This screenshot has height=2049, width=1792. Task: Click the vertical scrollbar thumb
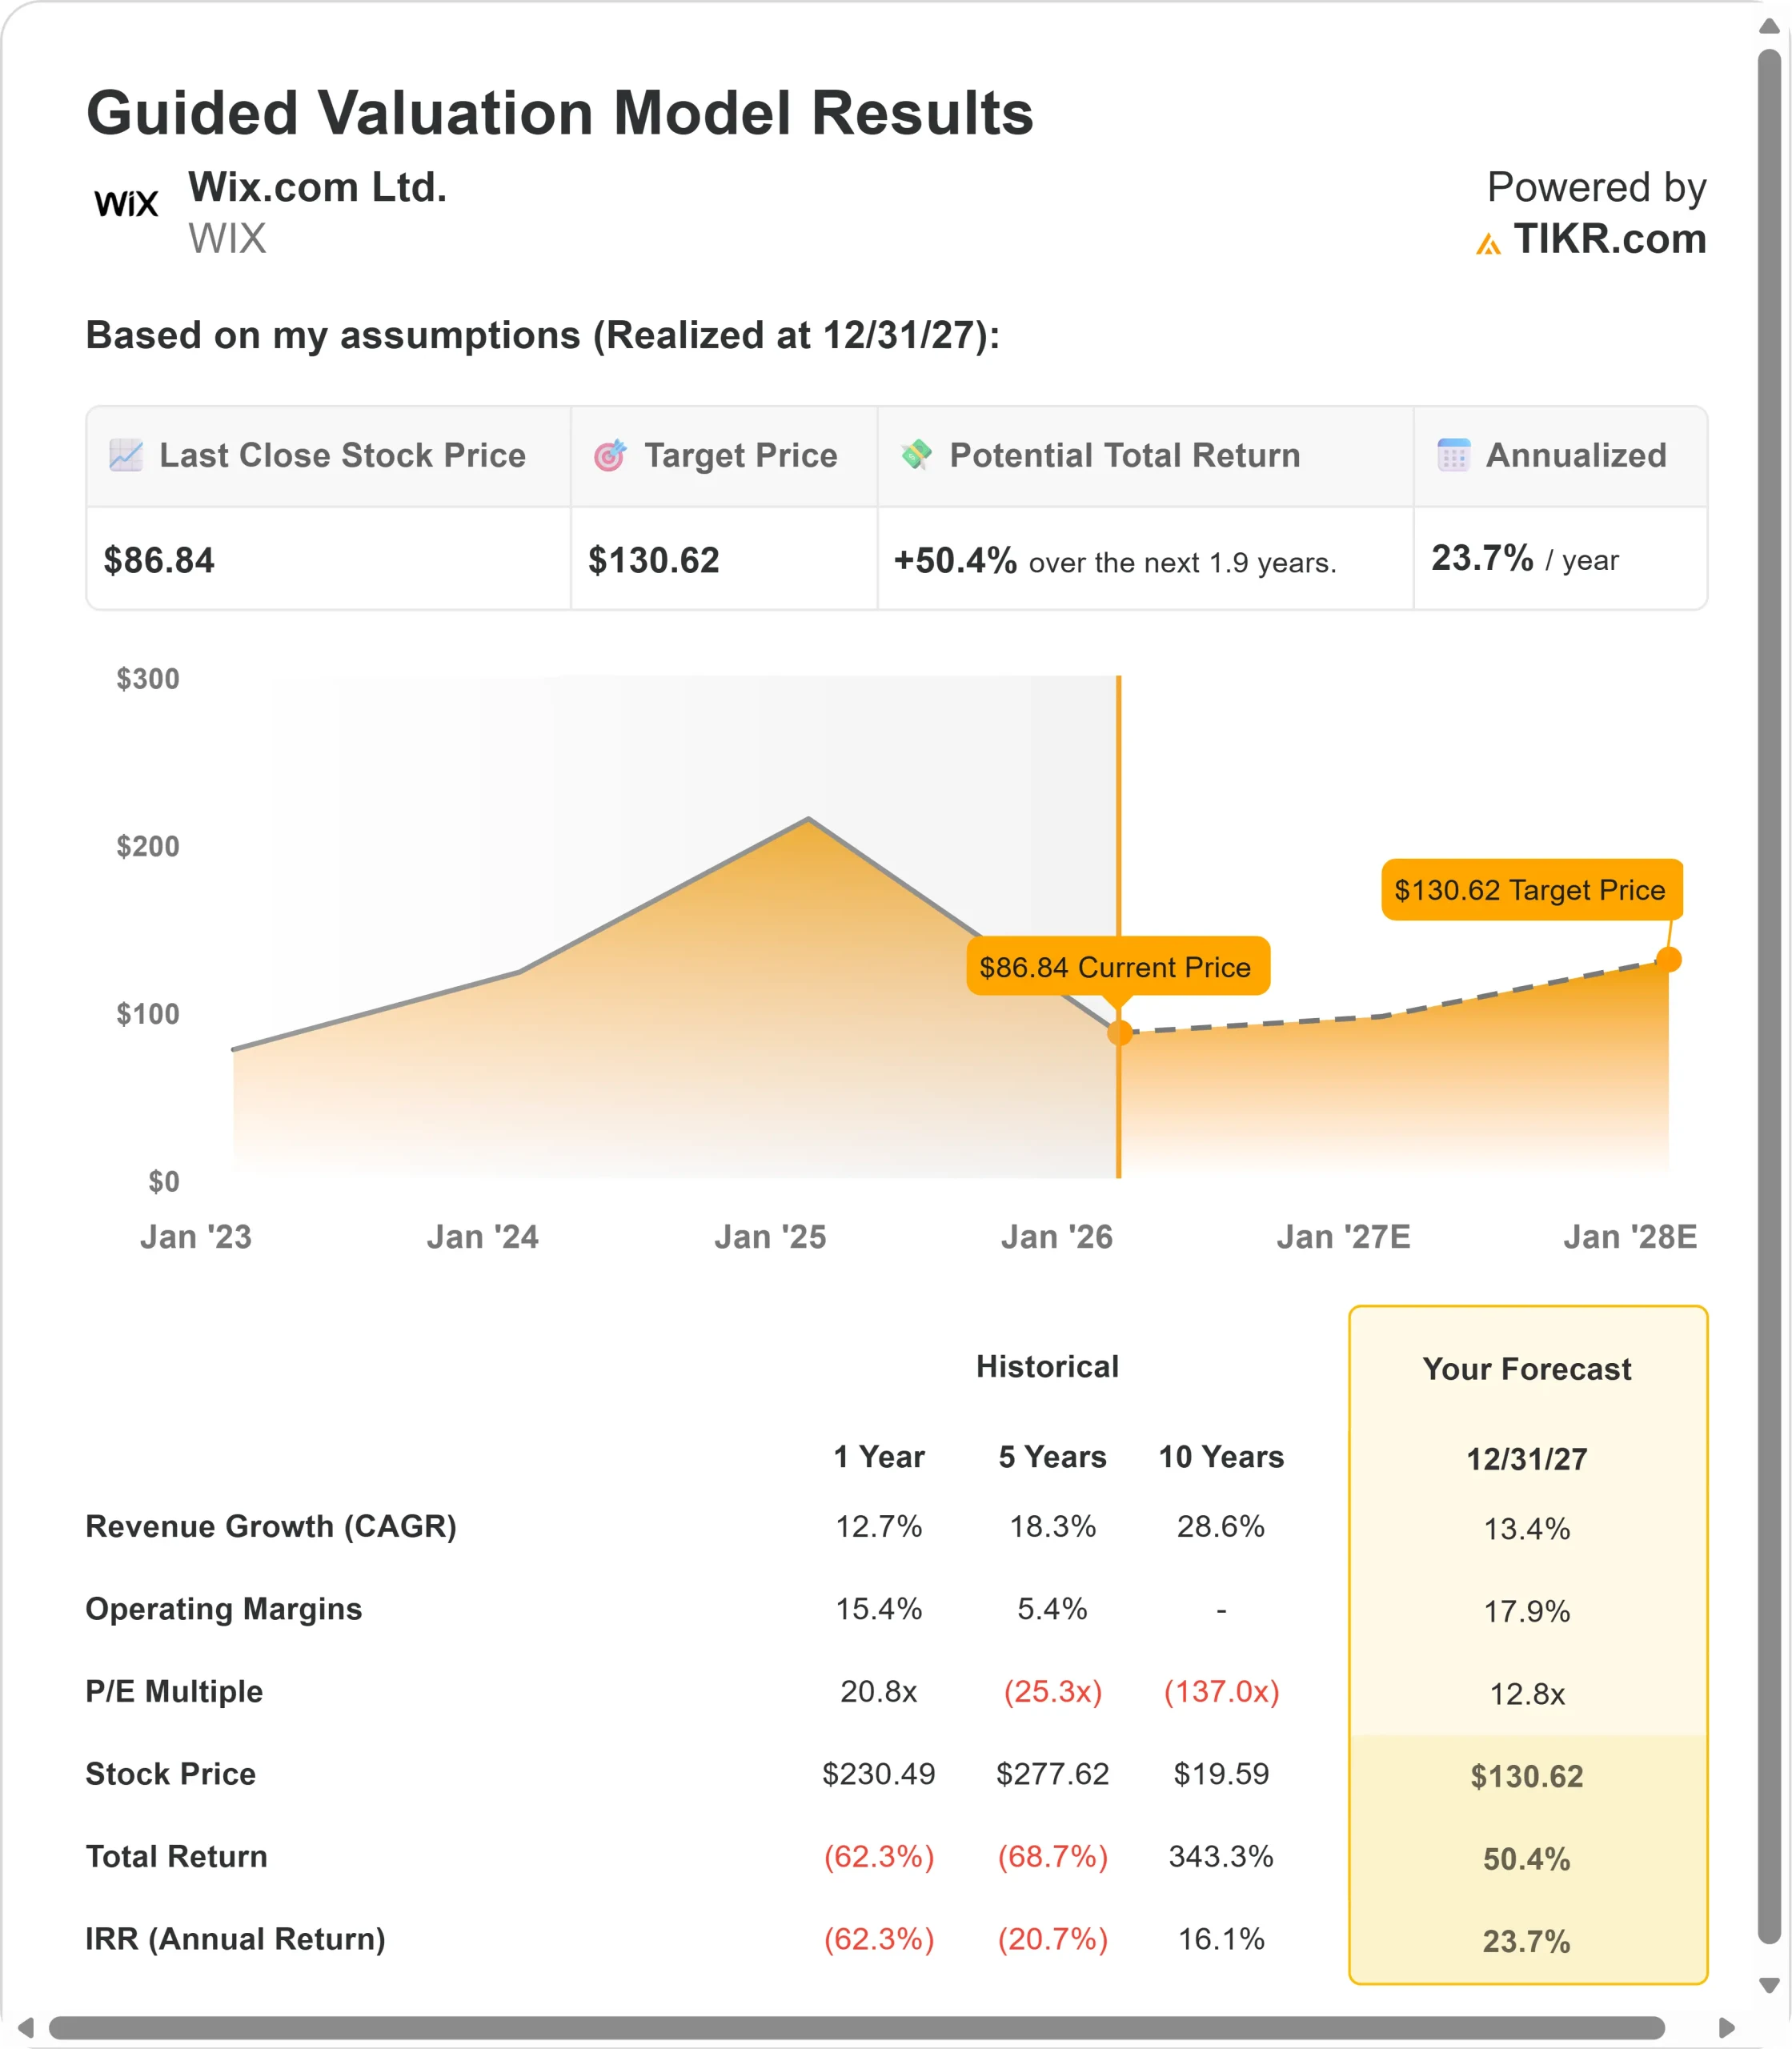point(1769,1000)
